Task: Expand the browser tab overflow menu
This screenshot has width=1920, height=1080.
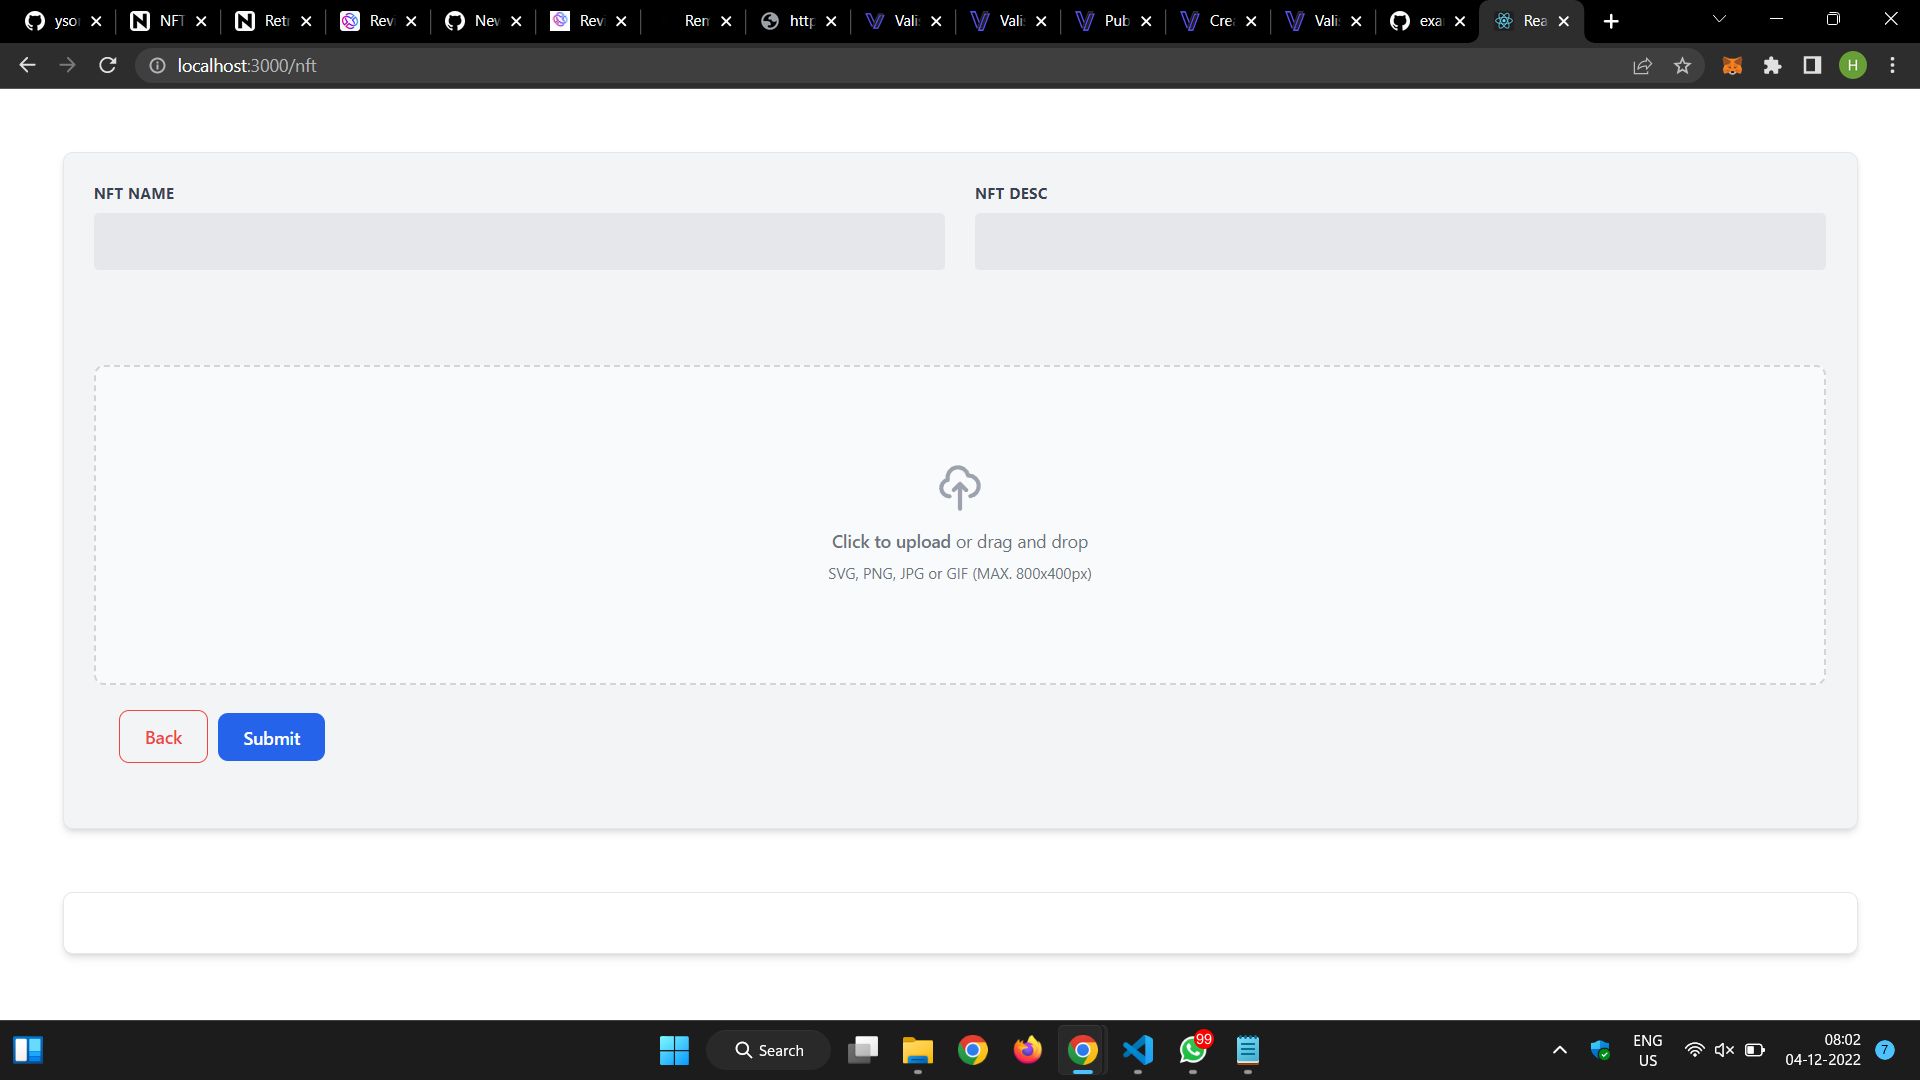Action: pyautogui.click(x=1718, y=20)
